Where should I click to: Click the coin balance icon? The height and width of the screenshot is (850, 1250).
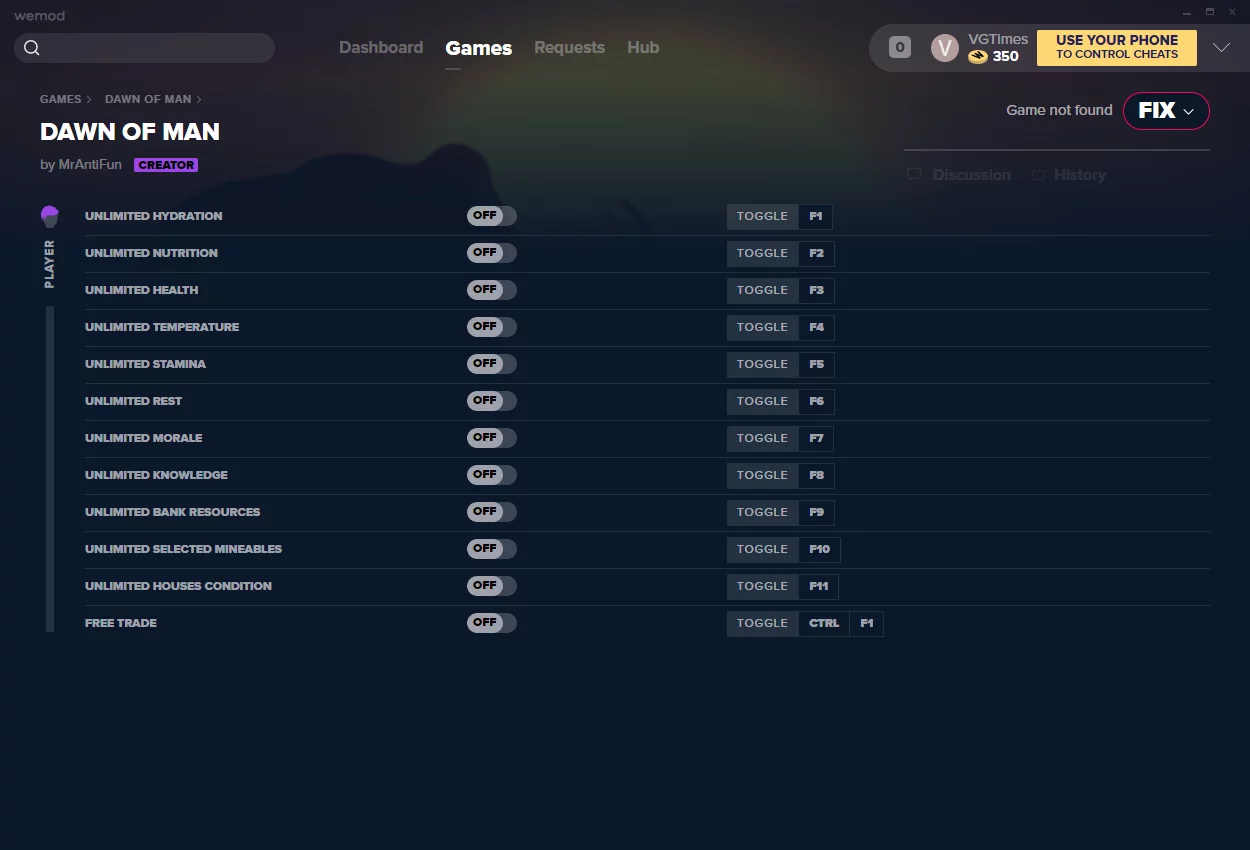[978, 57]
